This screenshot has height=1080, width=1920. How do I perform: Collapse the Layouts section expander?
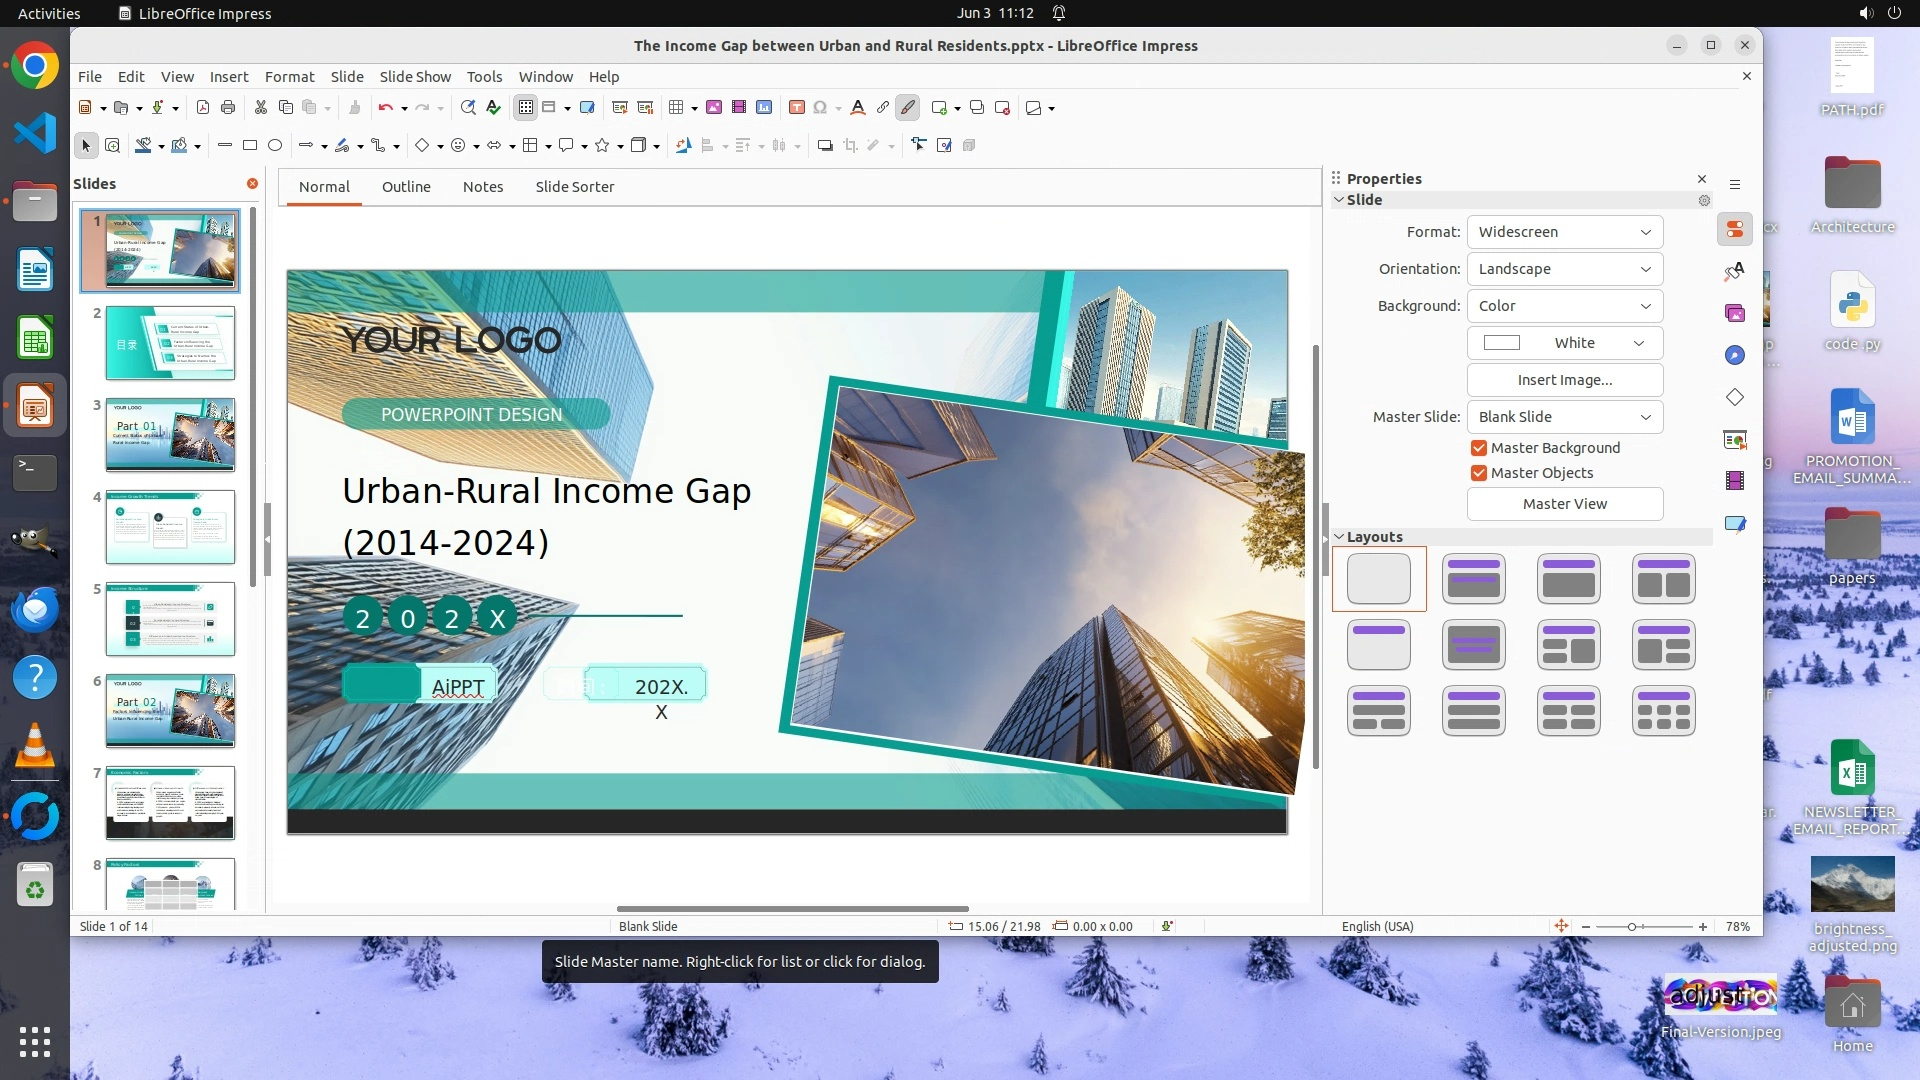coord(1339,537)
